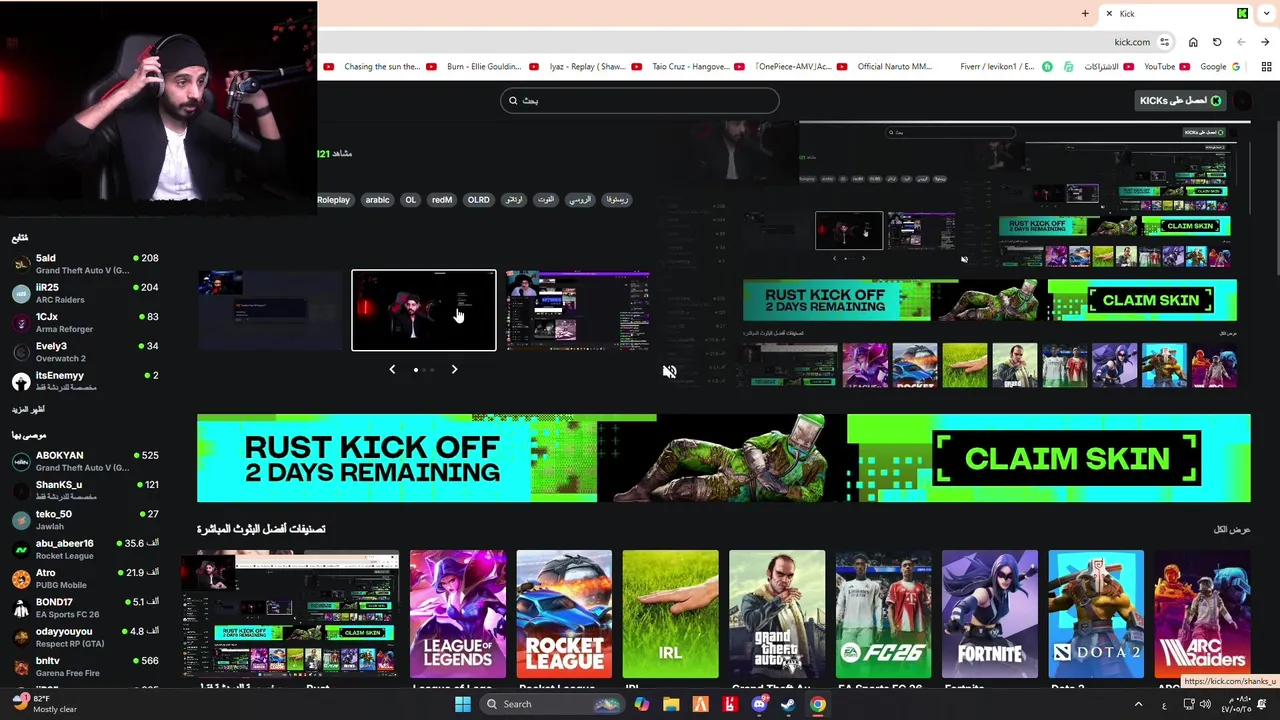Image resolution: width=1280 pixels, height=720 pixels.
Task: Expand the Chrome tab search dropdown
Action: (x=1264, y=13)
